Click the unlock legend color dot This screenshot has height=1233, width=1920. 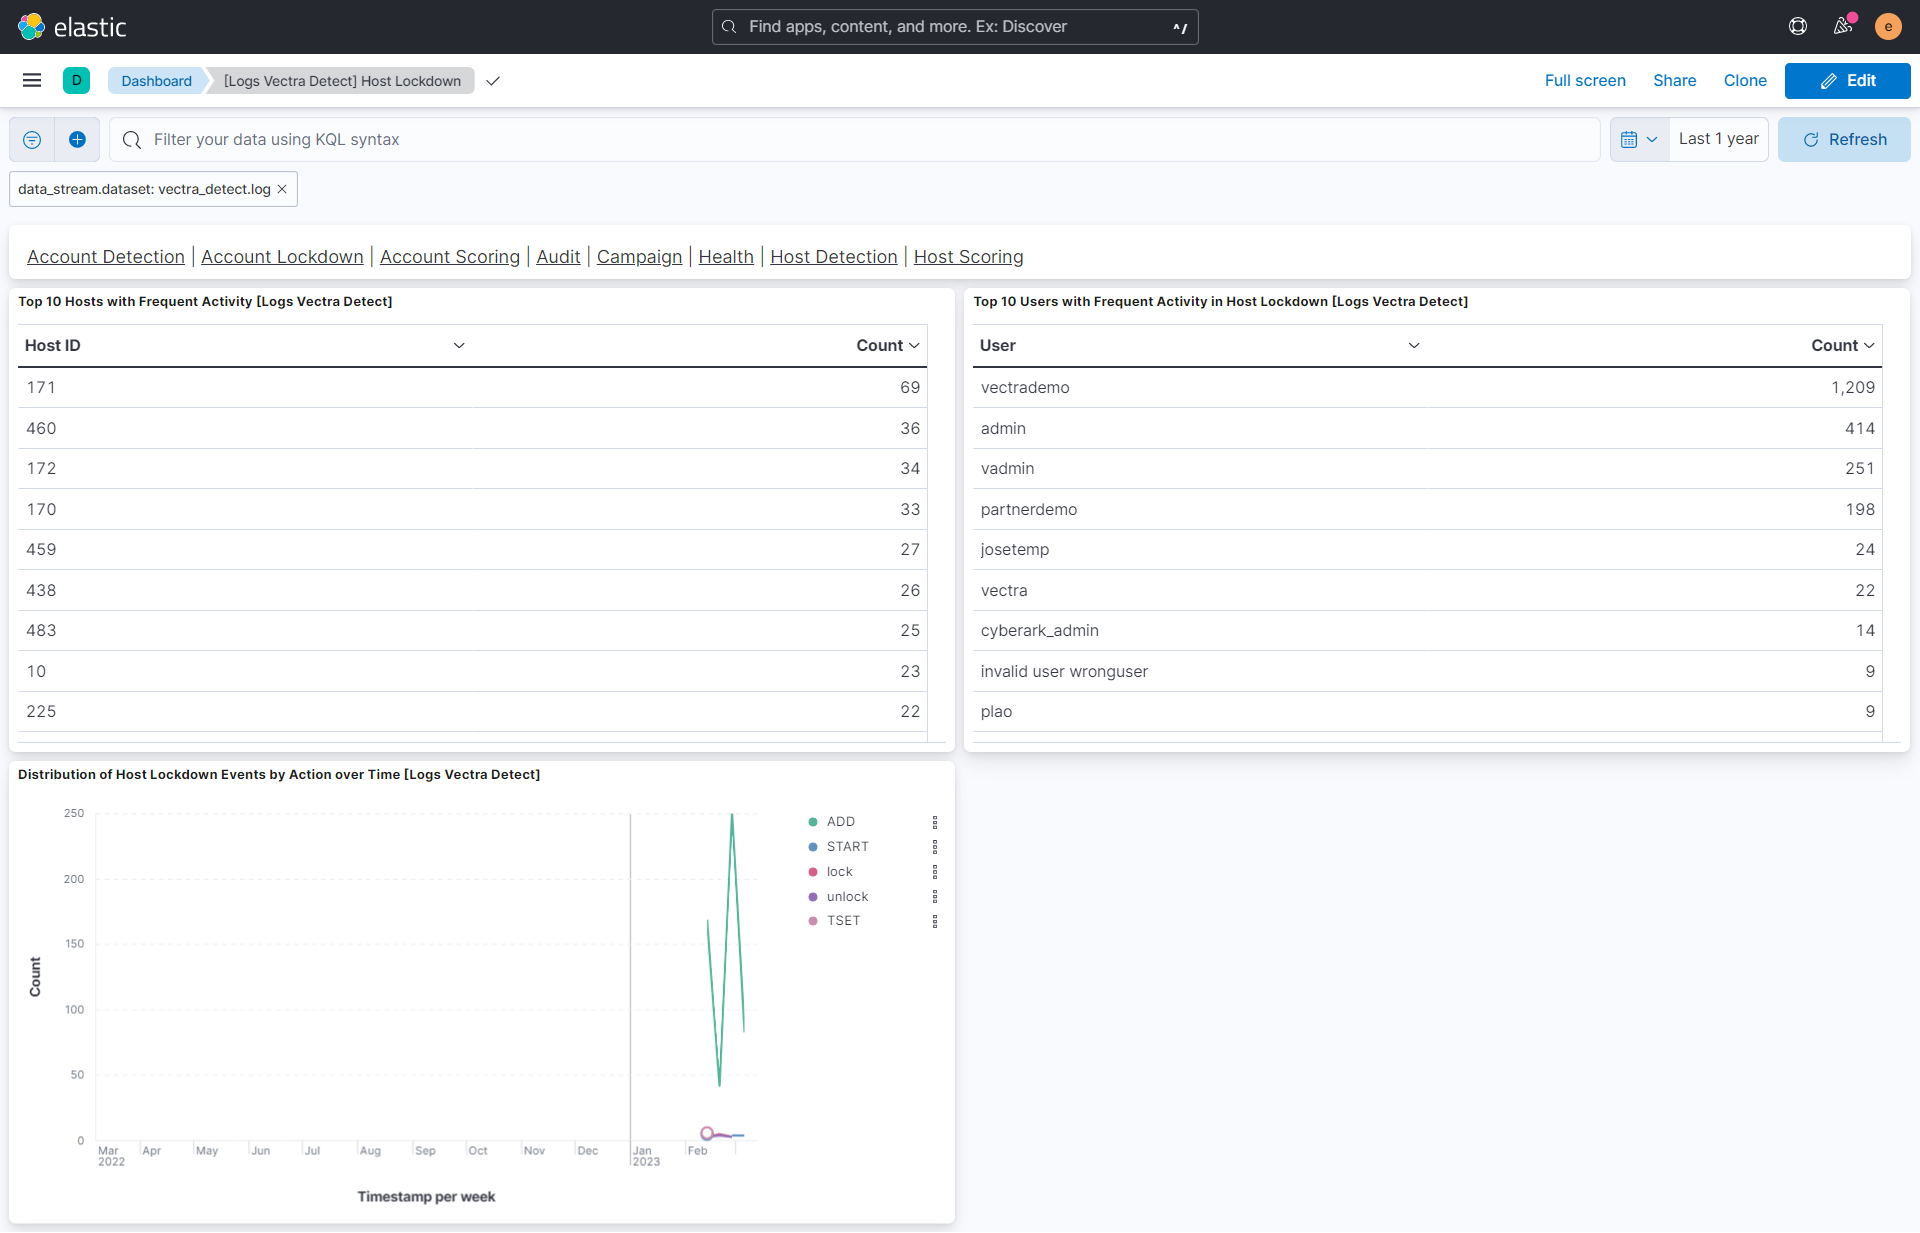[x=813, y=897]
